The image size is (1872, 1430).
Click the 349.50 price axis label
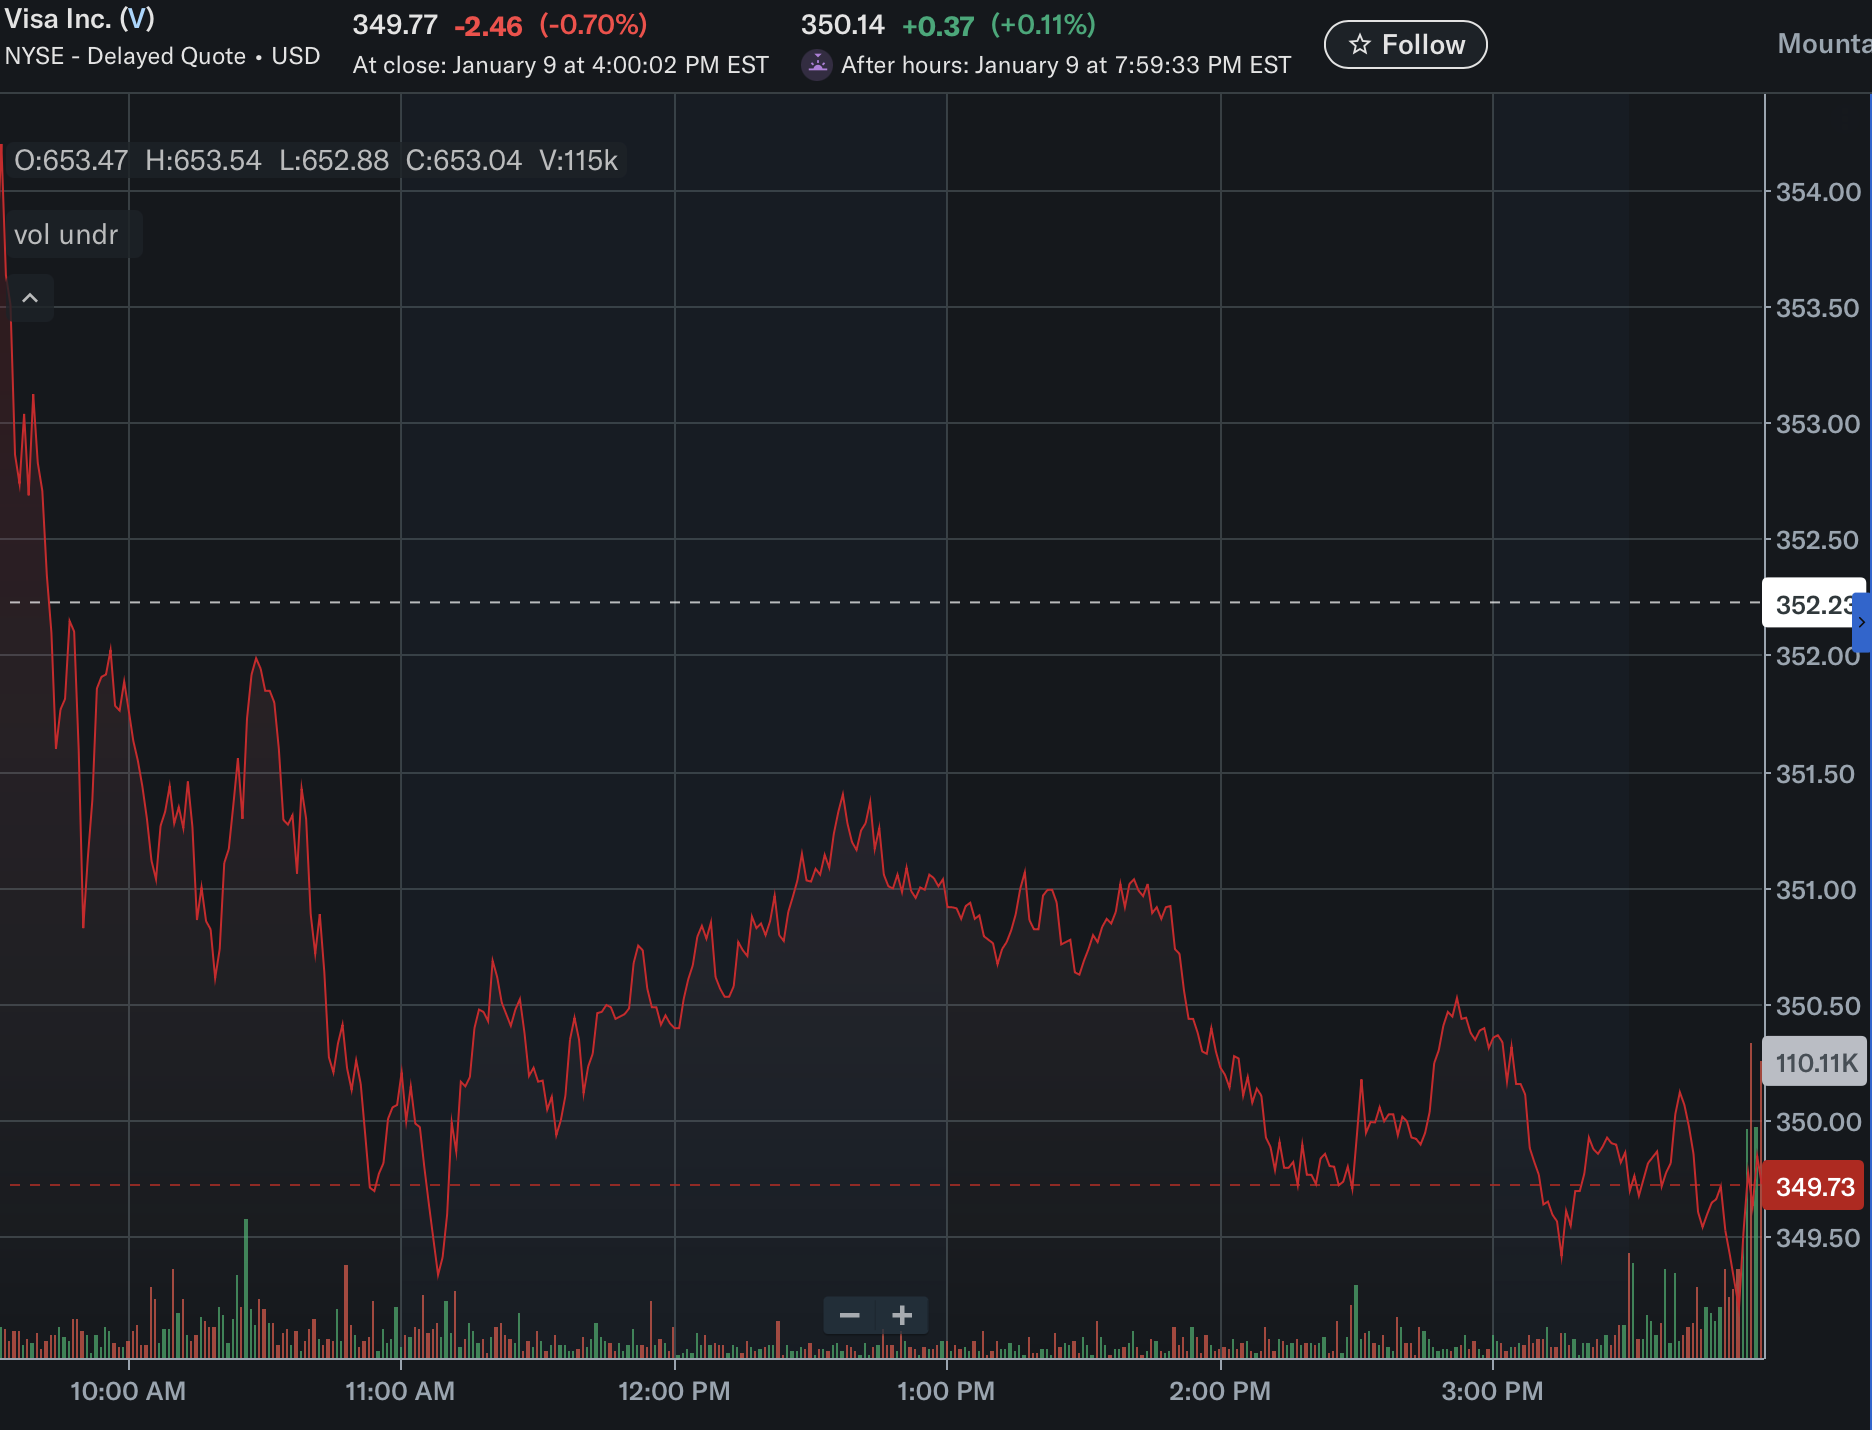[x=1818, y=1238]
